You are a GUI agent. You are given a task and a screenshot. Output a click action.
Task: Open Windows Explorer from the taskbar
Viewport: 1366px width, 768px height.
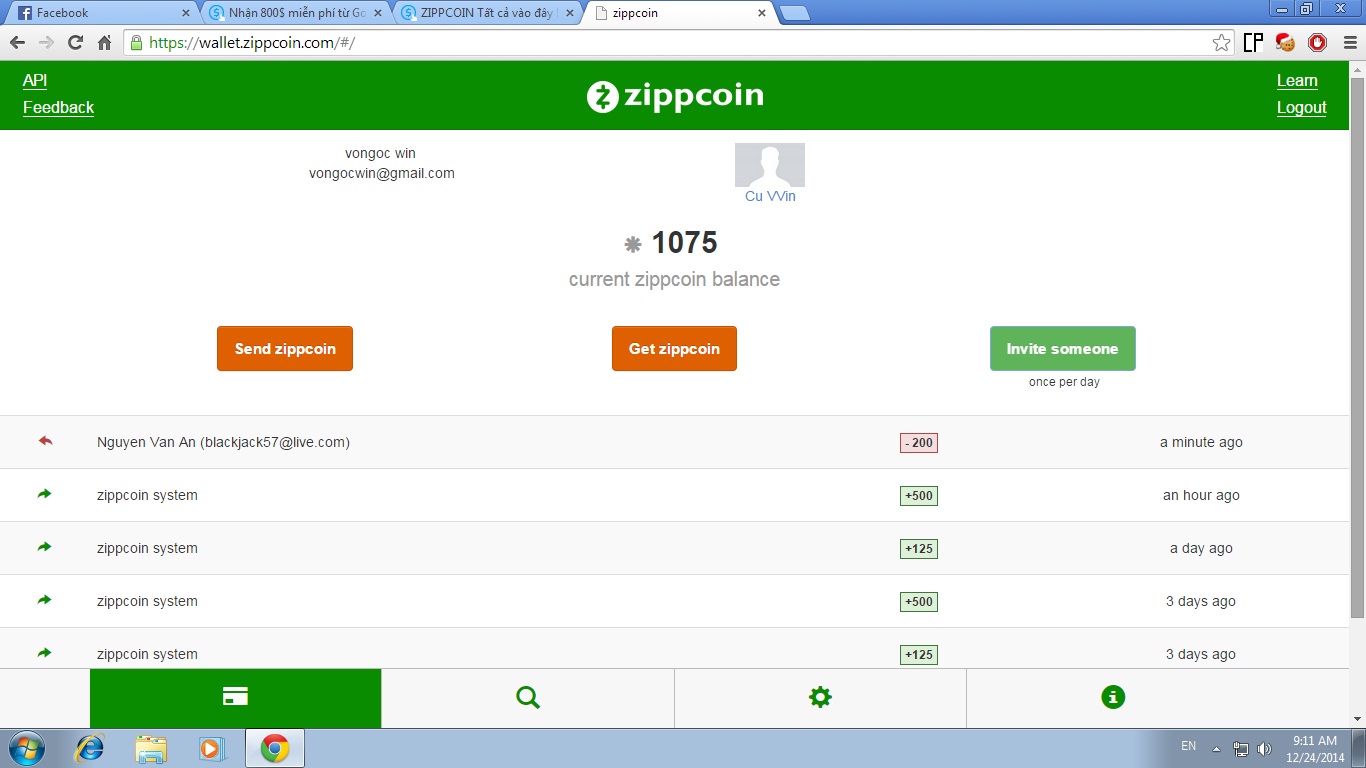pos(151,748)
